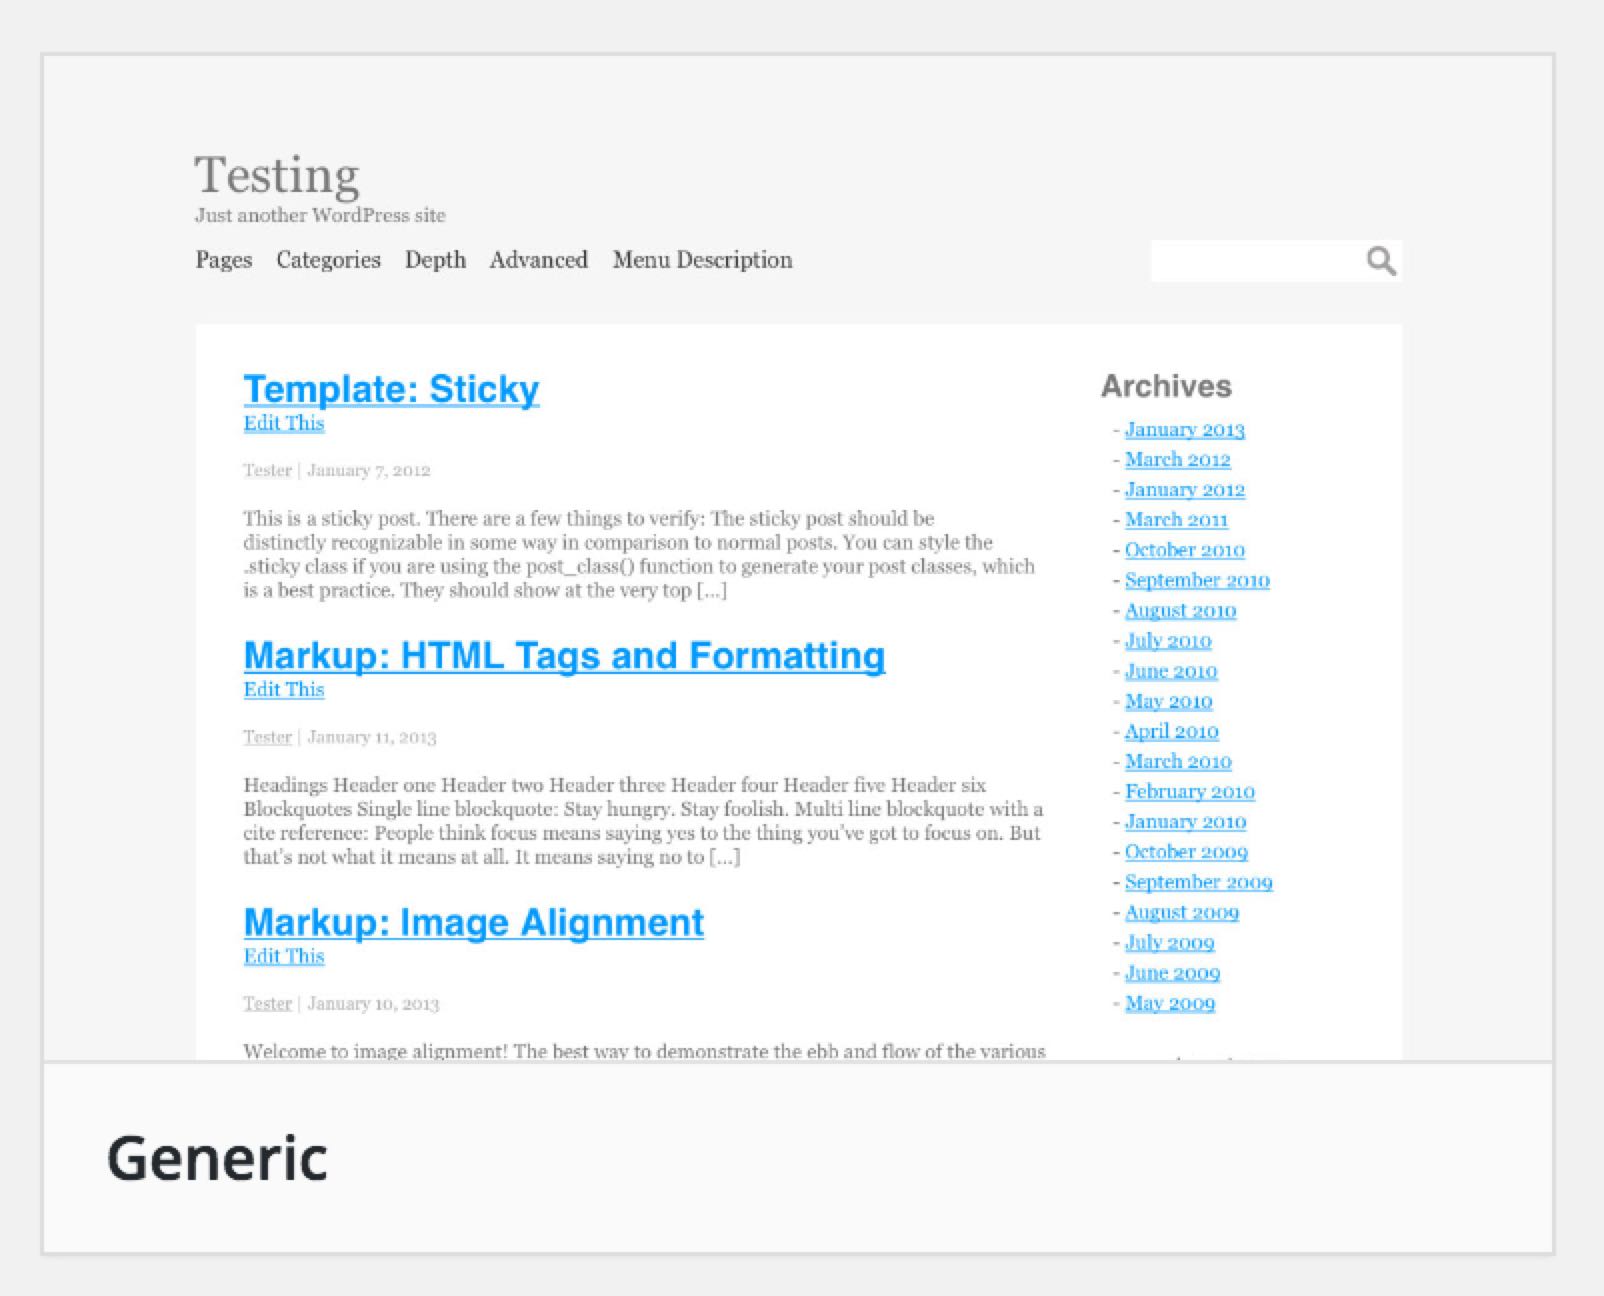Image resolution: width=1604 pixels, height=1296 pixels.
Task: Open the Template: Sticky post title
Action: pyautogui.click(x=391, y=389)
